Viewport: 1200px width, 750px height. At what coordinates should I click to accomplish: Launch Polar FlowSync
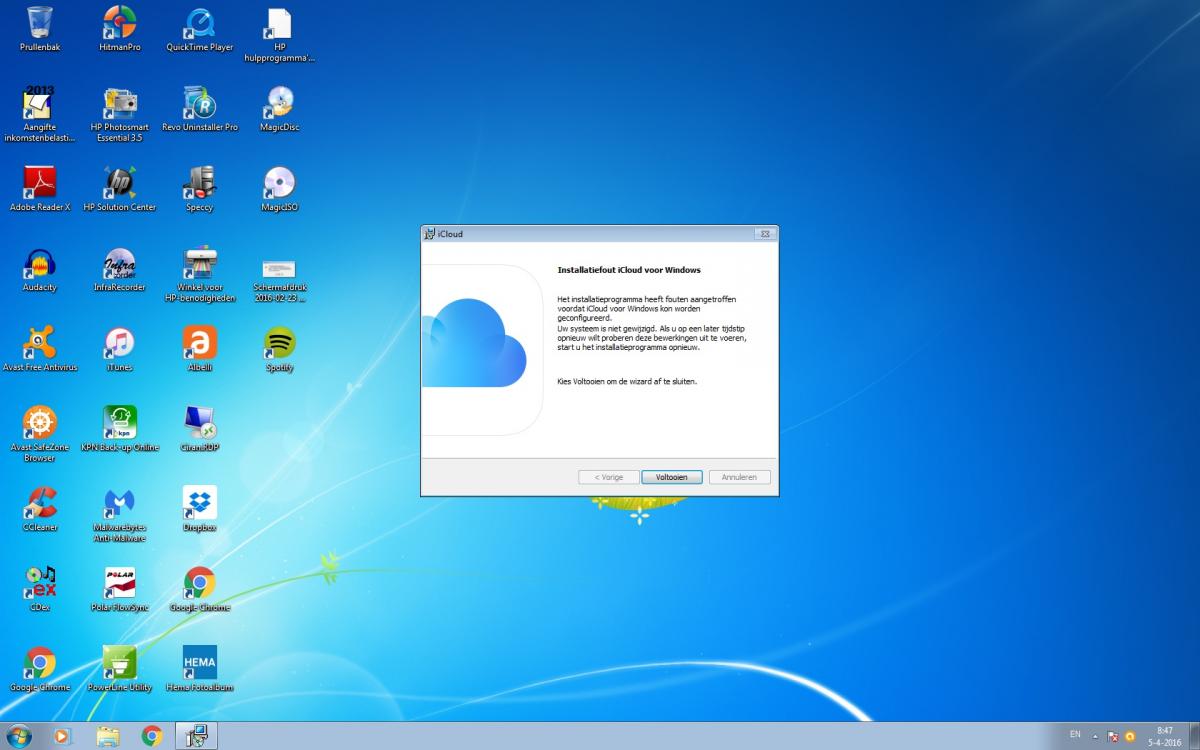120,589
